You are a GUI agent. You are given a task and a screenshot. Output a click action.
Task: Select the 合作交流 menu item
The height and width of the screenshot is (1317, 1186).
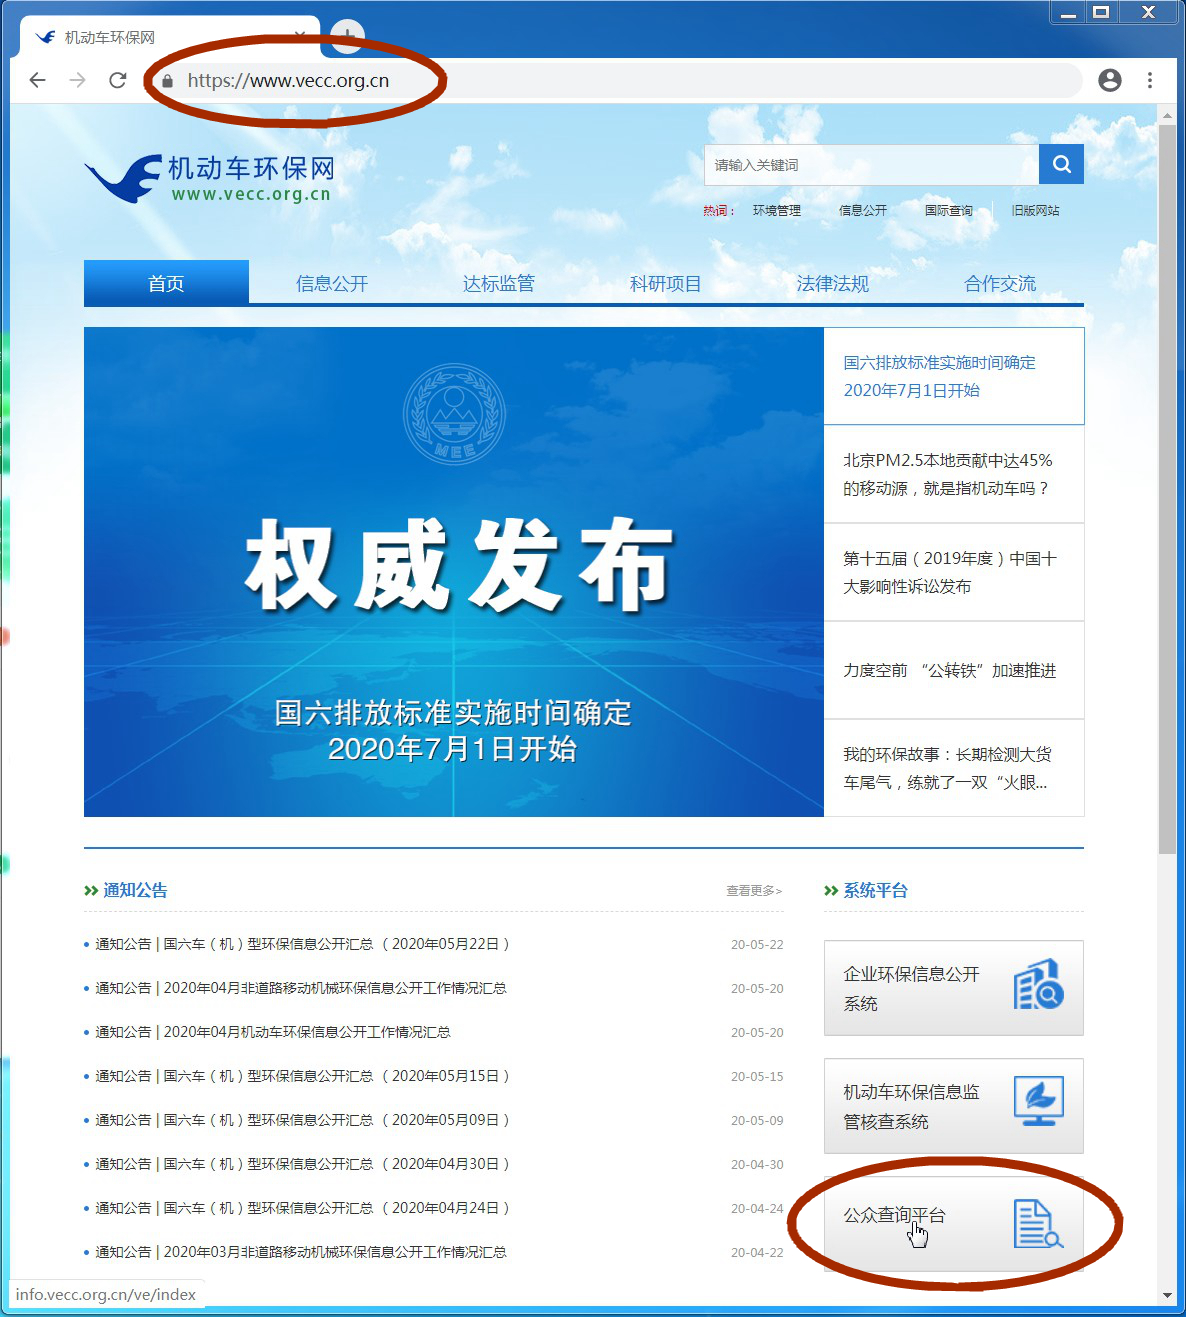pos(998,283)
